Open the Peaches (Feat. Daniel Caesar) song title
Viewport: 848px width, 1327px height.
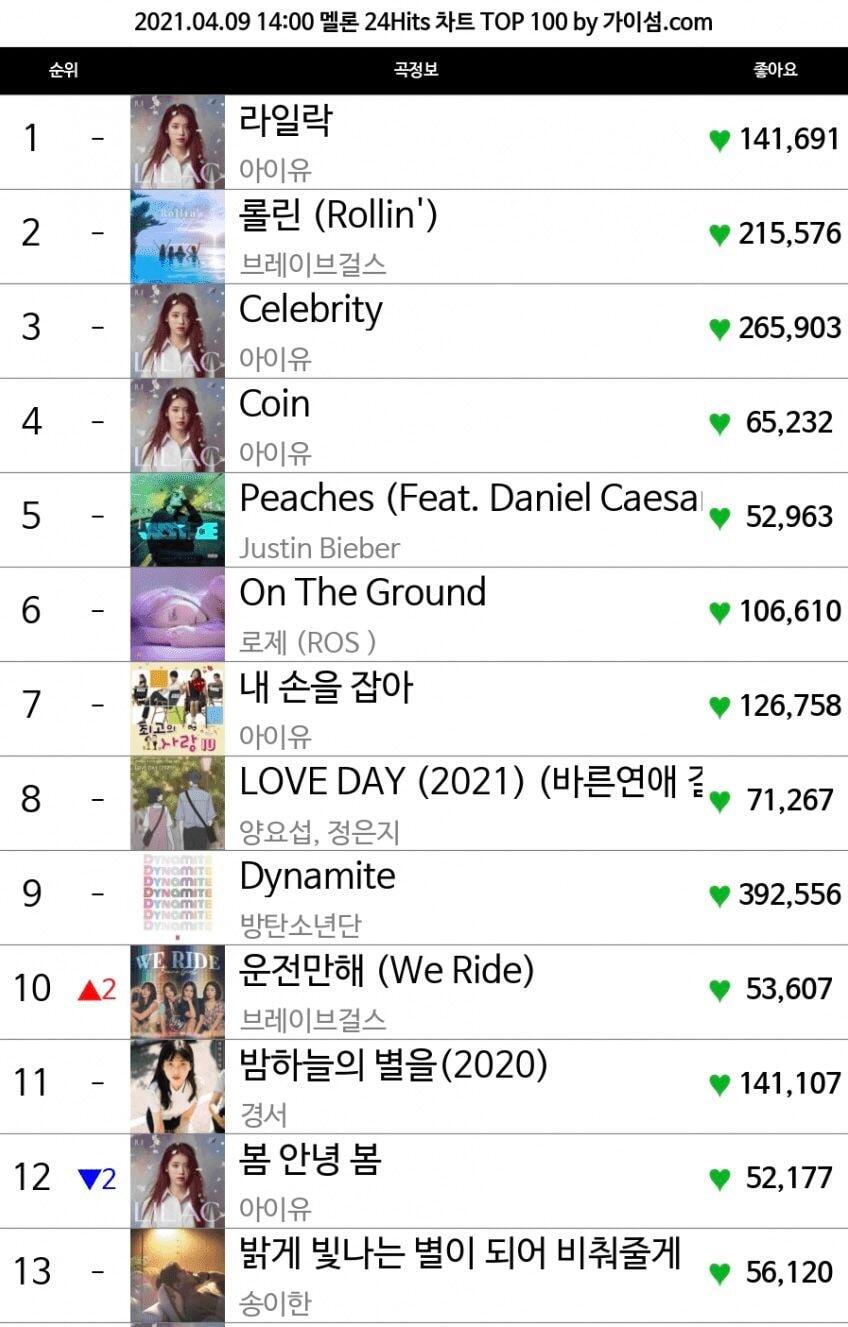(470, 498)
